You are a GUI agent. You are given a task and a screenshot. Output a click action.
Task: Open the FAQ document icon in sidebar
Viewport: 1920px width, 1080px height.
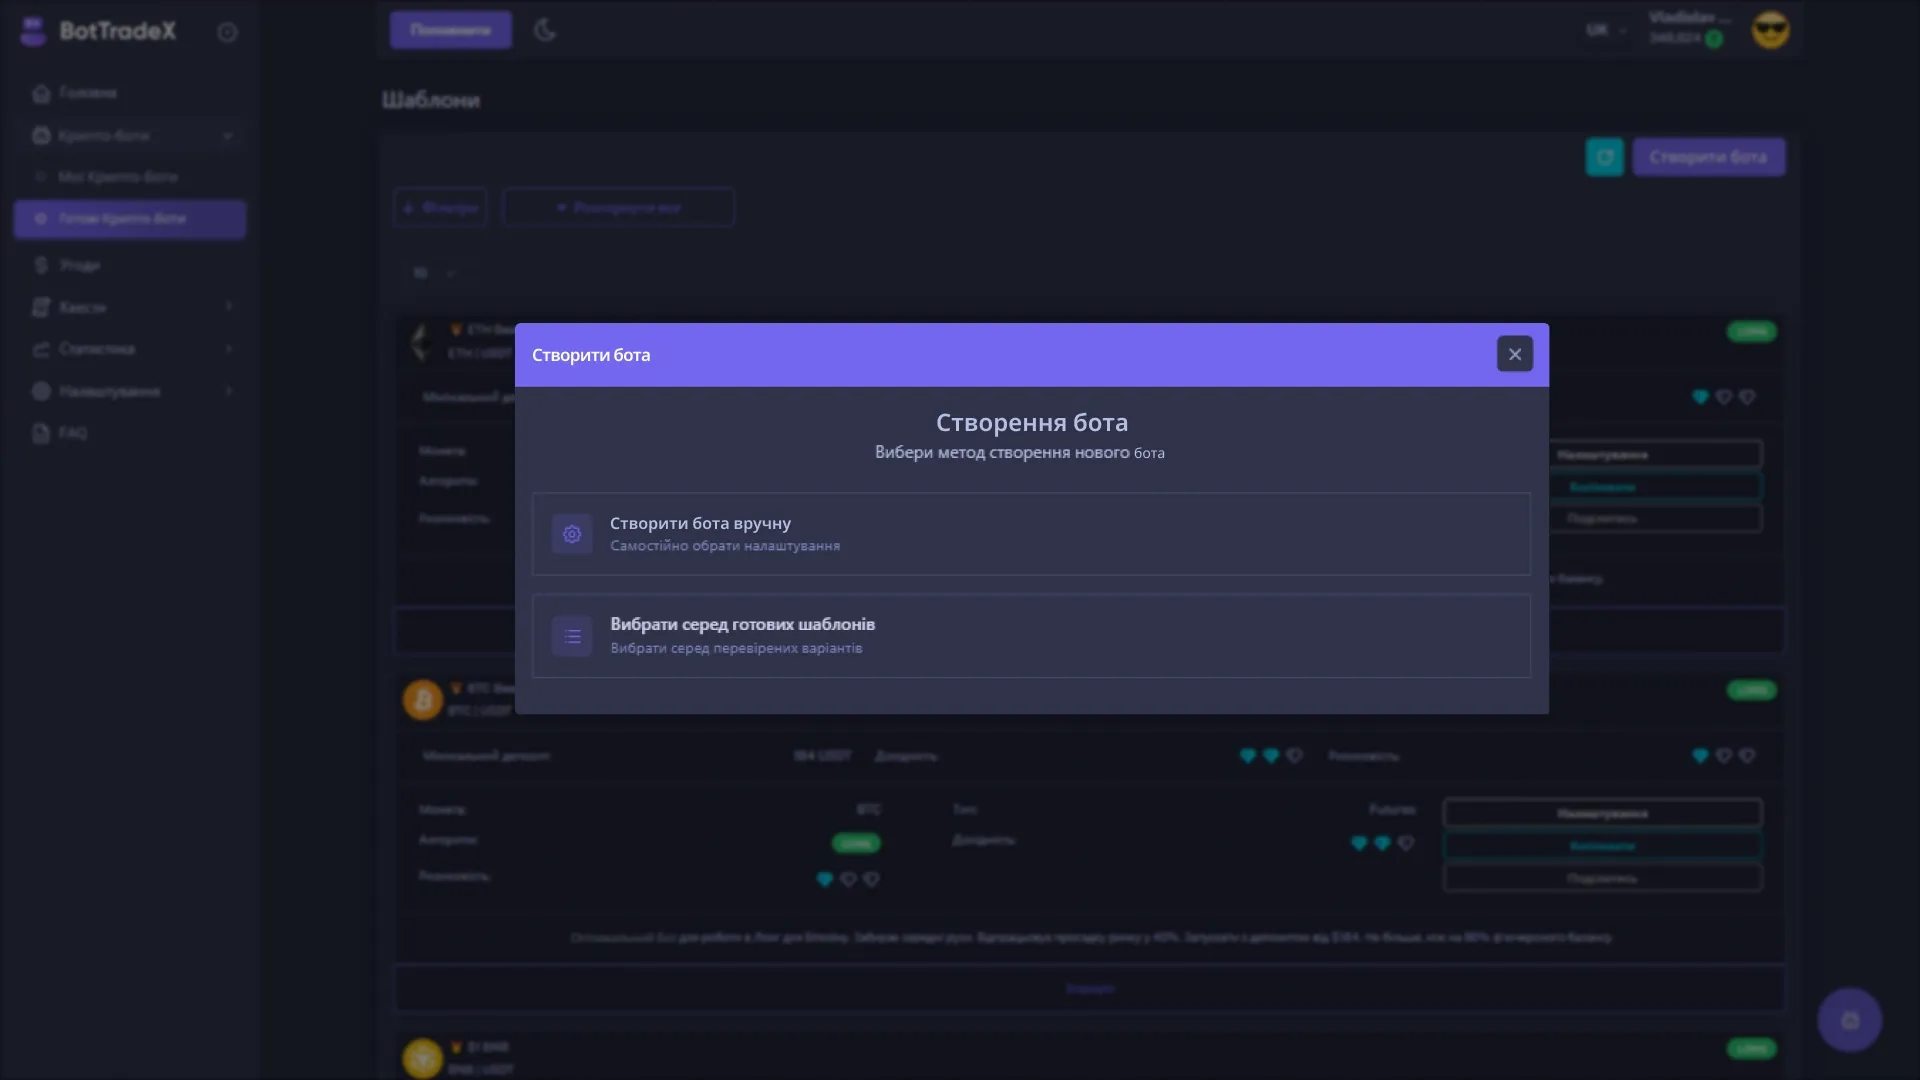pos(41,433)
